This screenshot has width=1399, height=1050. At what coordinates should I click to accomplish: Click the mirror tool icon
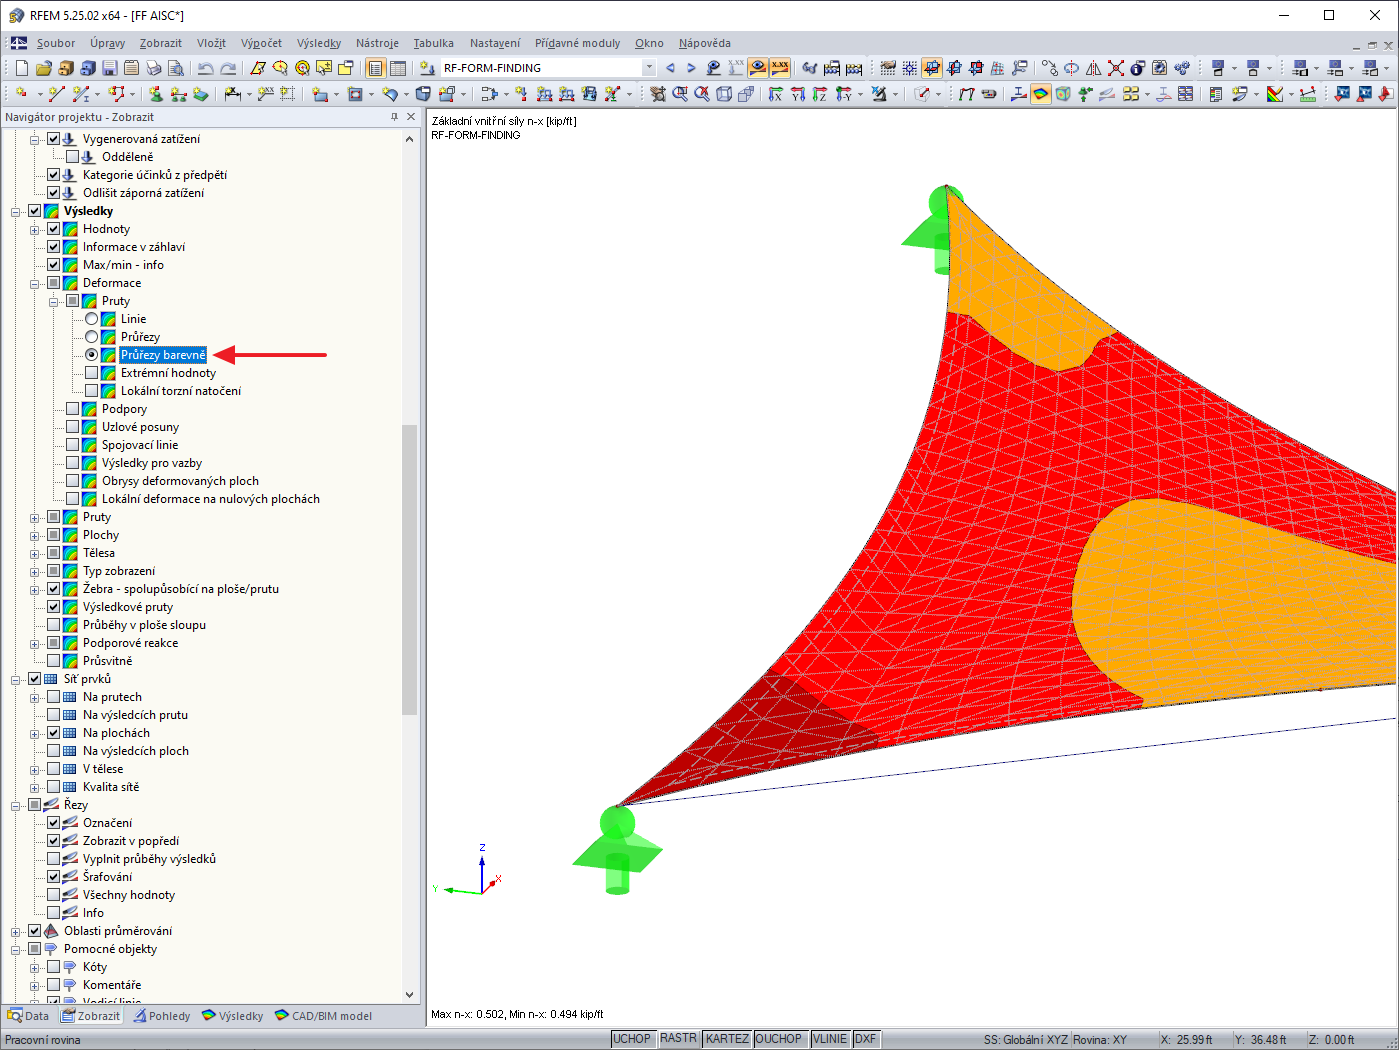tap(1093, 68)
